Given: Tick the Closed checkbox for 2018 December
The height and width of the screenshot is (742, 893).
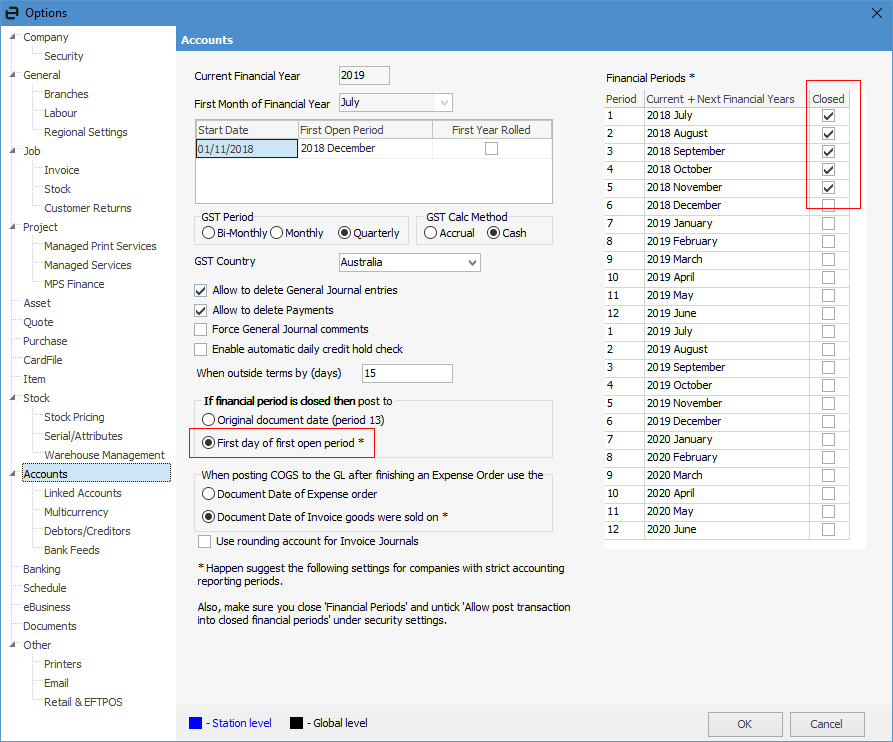Looking at the screenshot, I should 828,206.
